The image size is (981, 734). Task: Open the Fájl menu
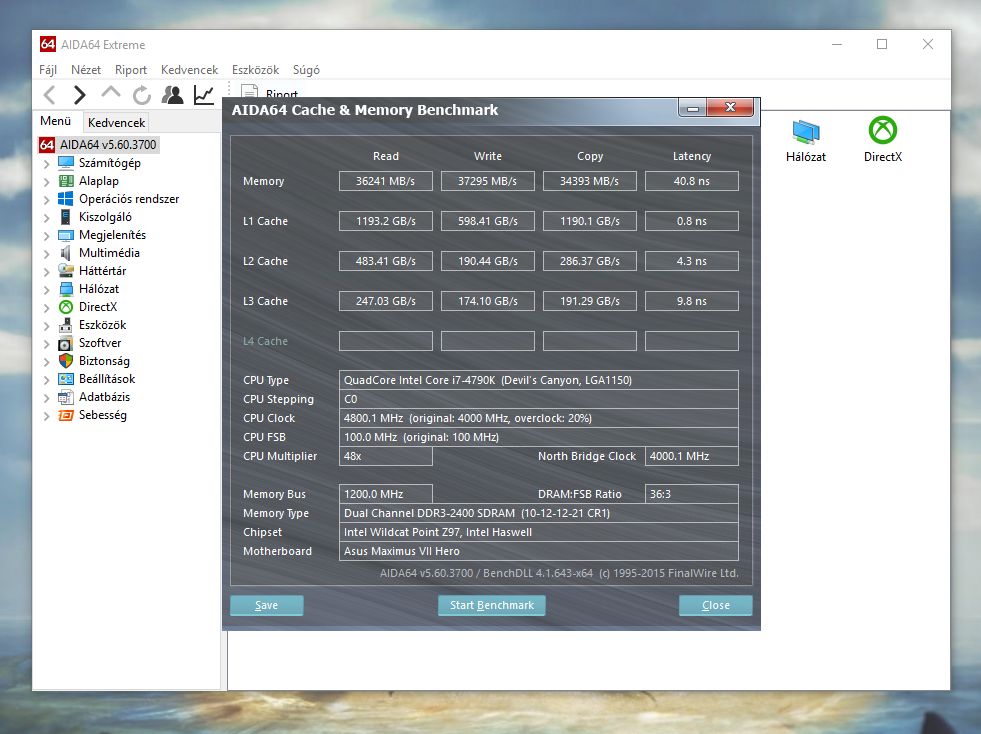coord(48,70)
